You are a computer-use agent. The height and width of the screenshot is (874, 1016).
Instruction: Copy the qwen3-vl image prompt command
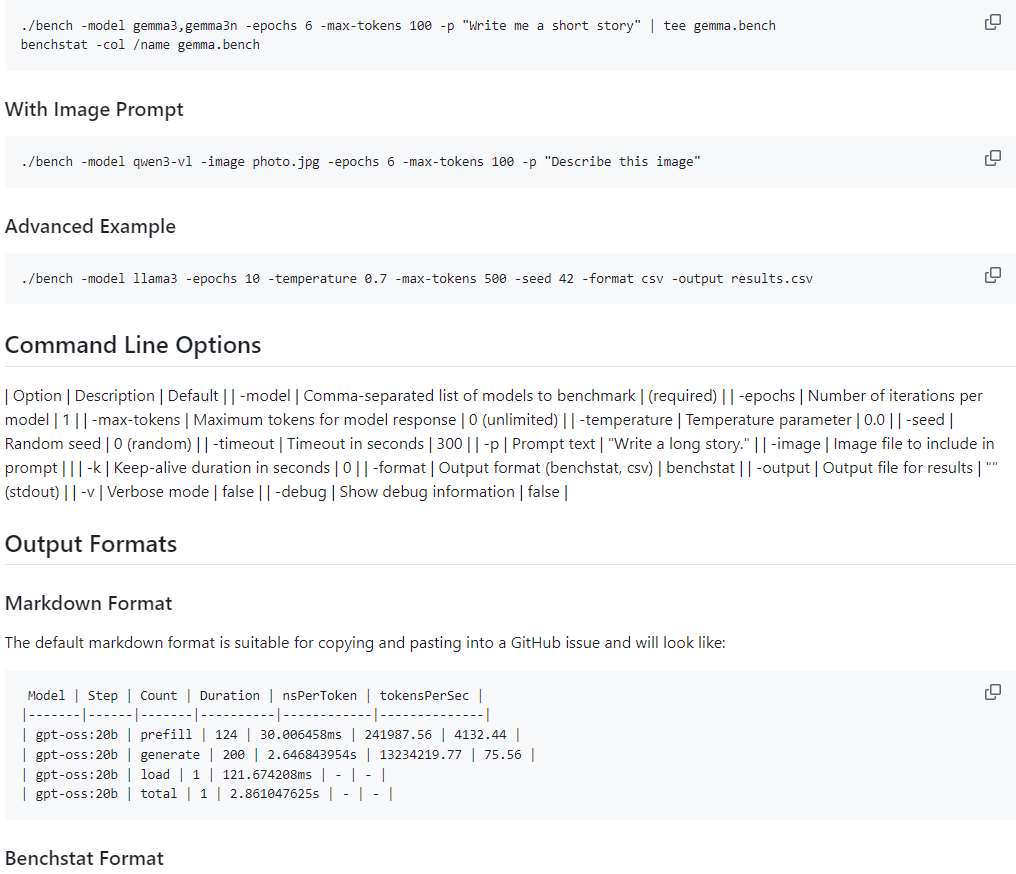coord(992,158)
